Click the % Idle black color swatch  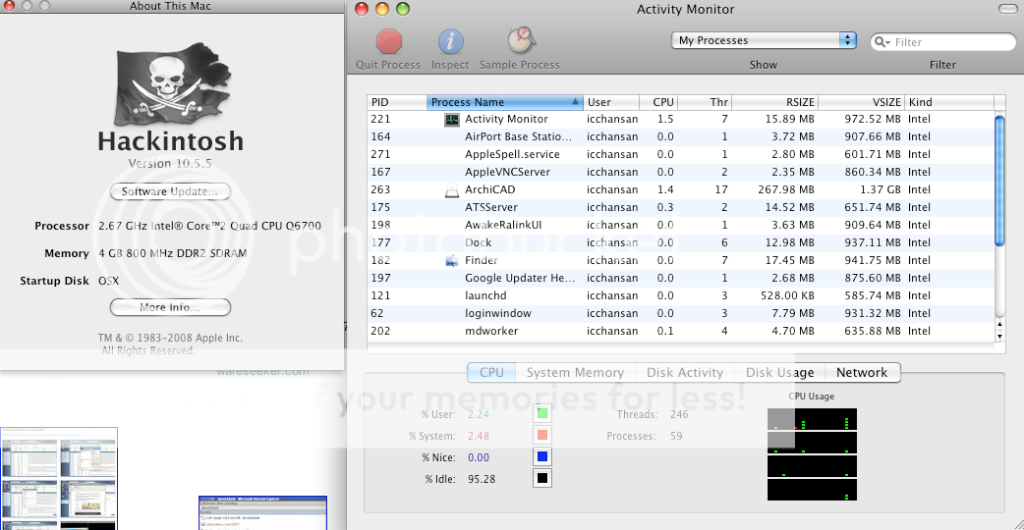tap(542, 478)
